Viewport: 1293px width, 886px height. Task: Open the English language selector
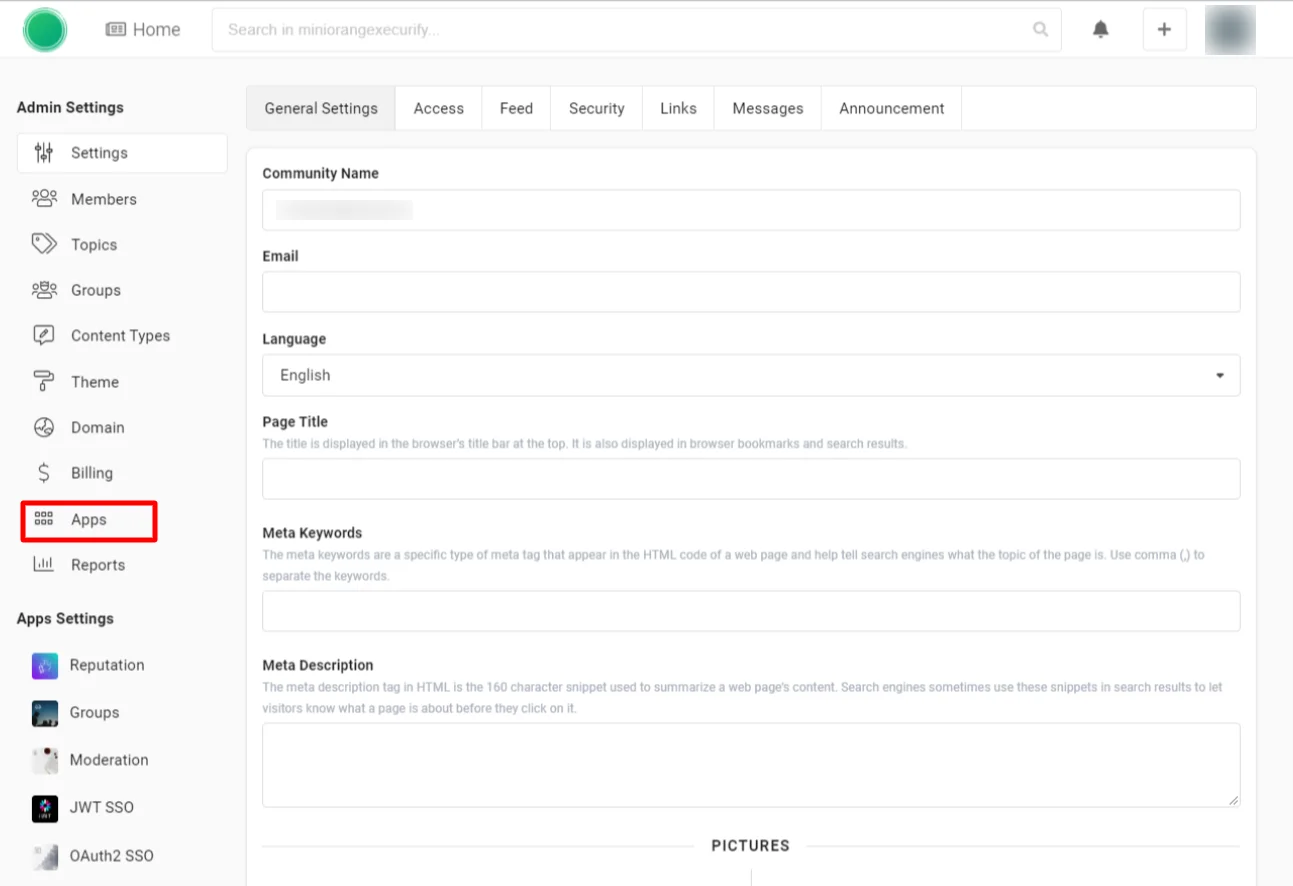(x=750, y=374)
